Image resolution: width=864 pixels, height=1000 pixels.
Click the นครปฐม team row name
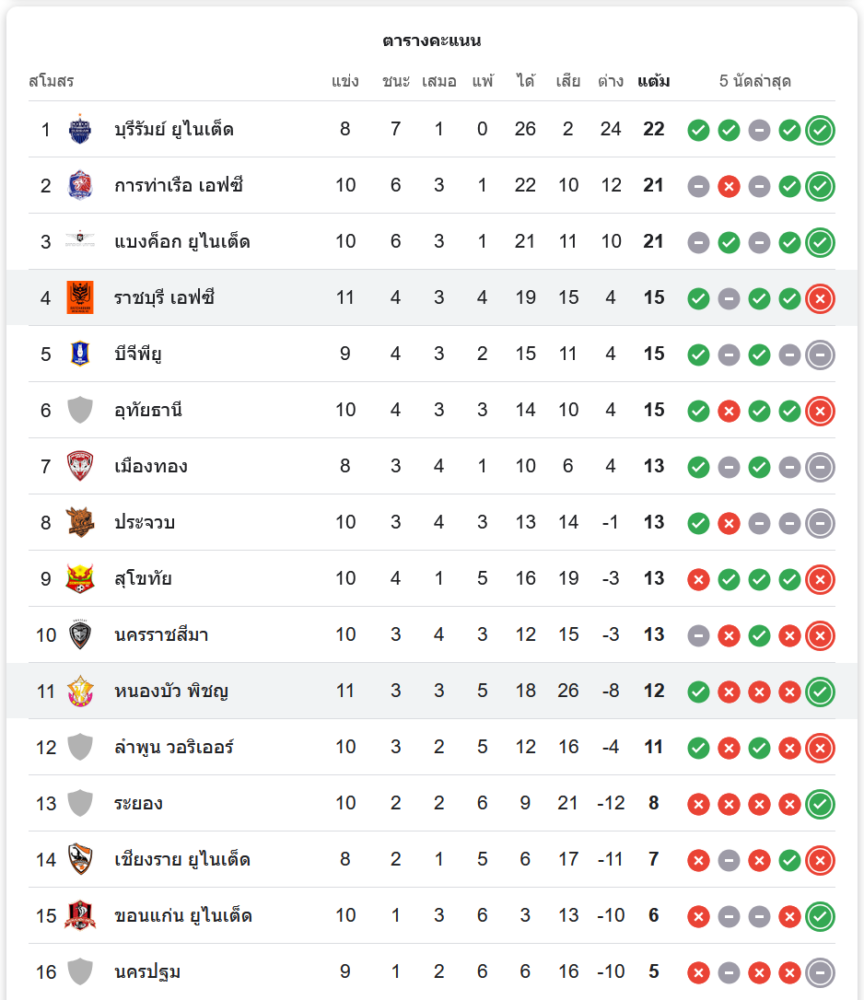click(147, 972)
